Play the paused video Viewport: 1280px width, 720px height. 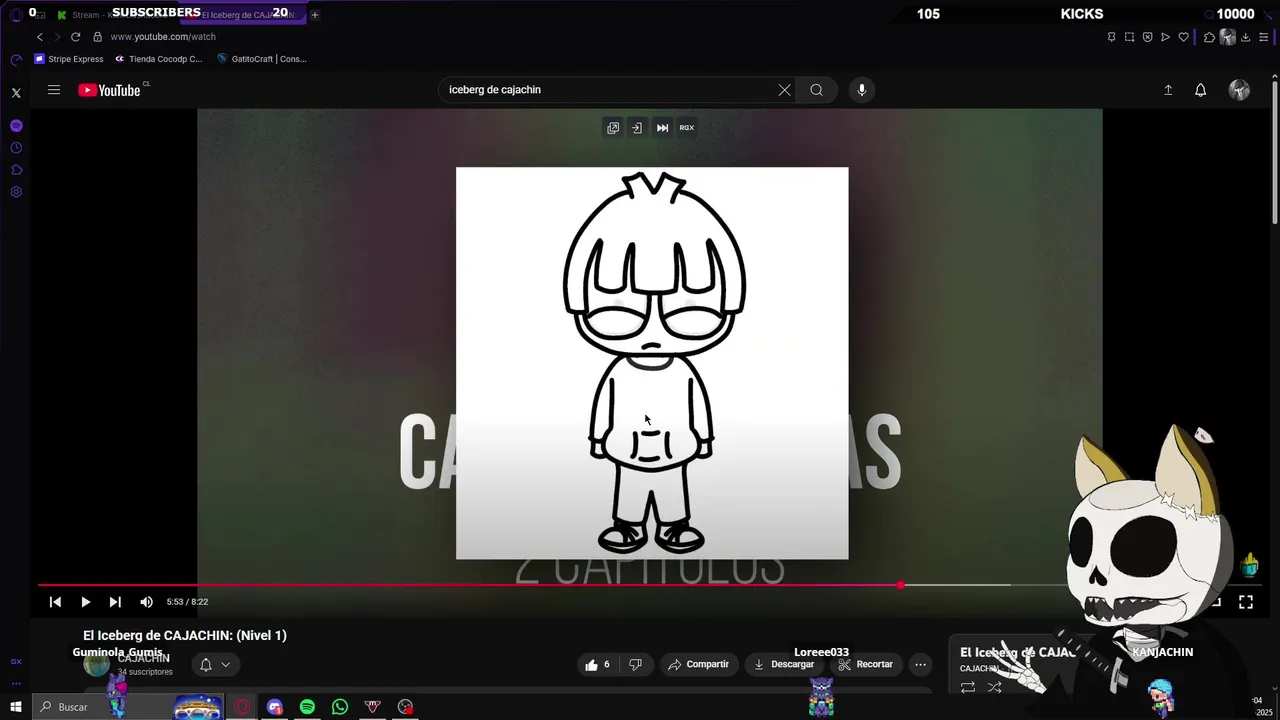click(85, 602)
